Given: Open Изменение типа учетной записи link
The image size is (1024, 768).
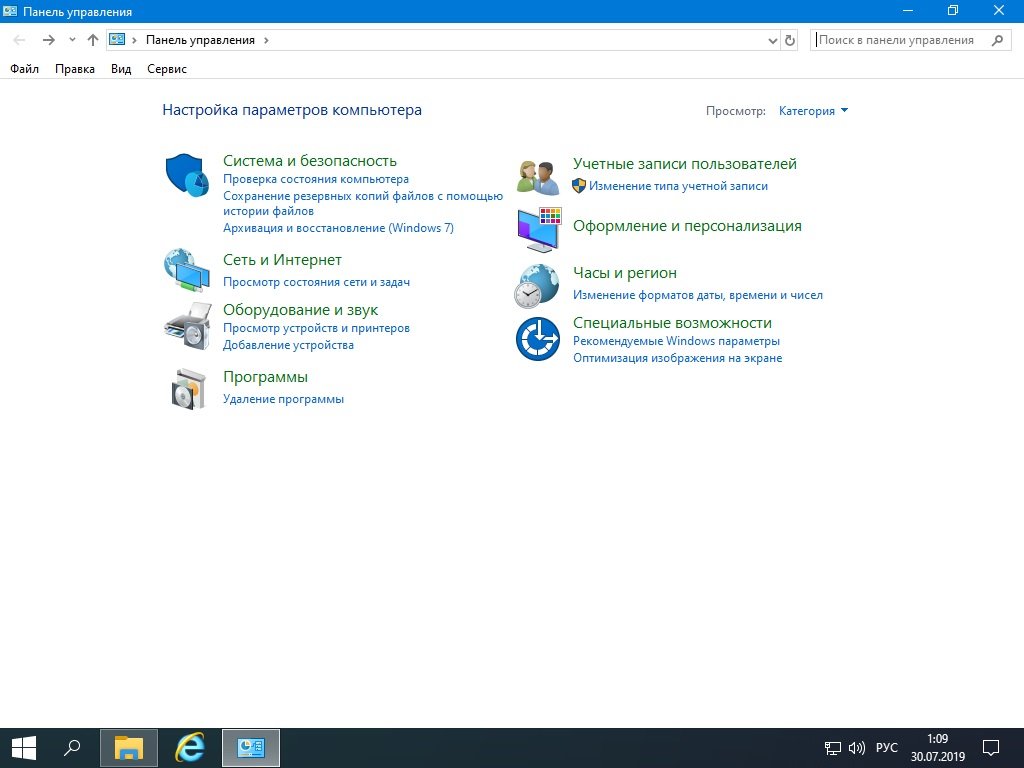Looking at the screenshot, I should pyautogui.click(x=678, y=186).
